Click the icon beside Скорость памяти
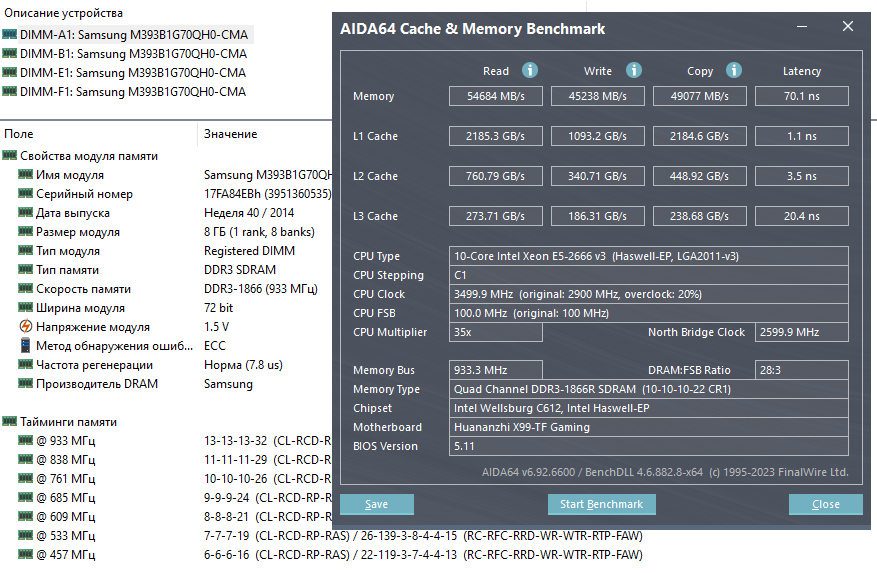This screenshot has height=573, width=877. 26,289
